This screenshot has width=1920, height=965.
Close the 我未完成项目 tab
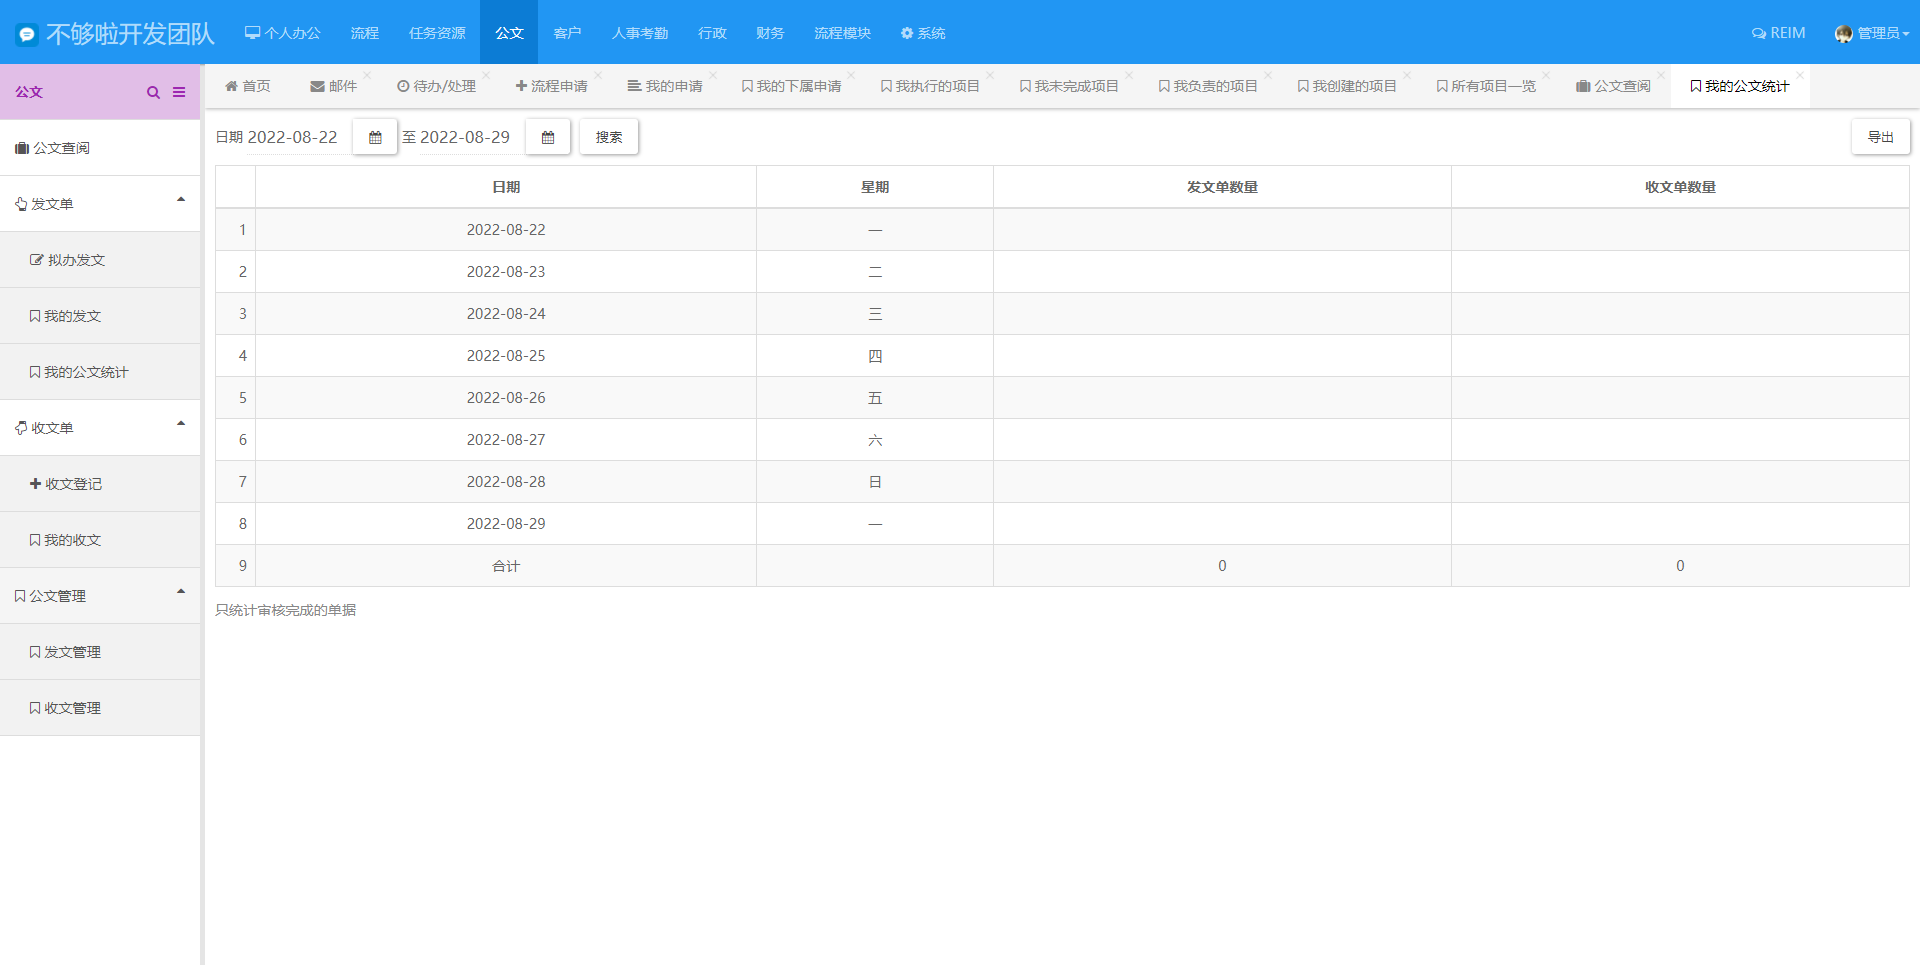[x=1129, y=75]
